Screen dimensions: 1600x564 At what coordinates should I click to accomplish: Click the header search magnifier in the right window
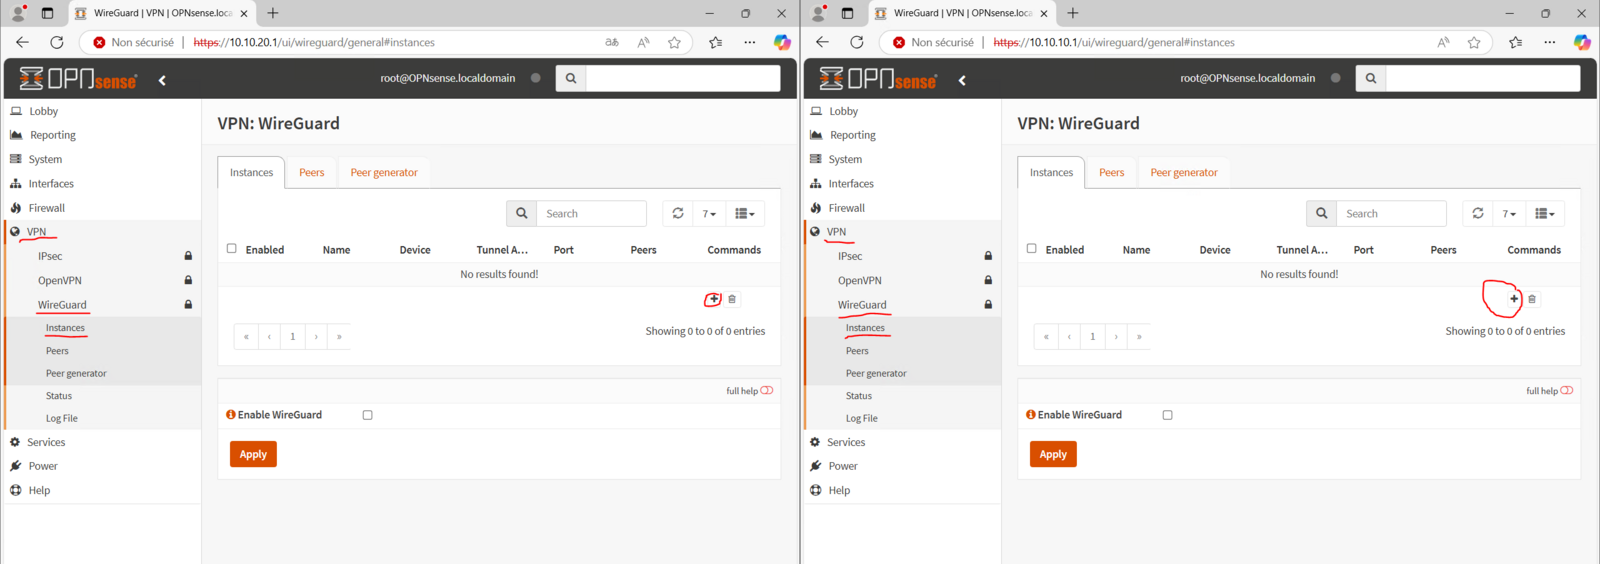(x=1370, y=78)
